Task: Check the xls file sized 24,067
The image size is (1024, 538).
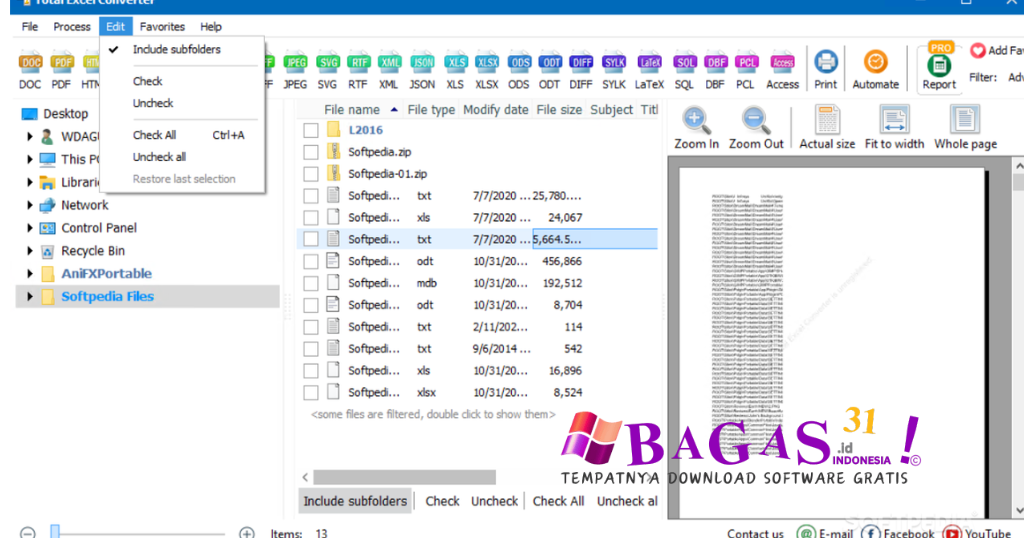Action: tap(311, 217)
